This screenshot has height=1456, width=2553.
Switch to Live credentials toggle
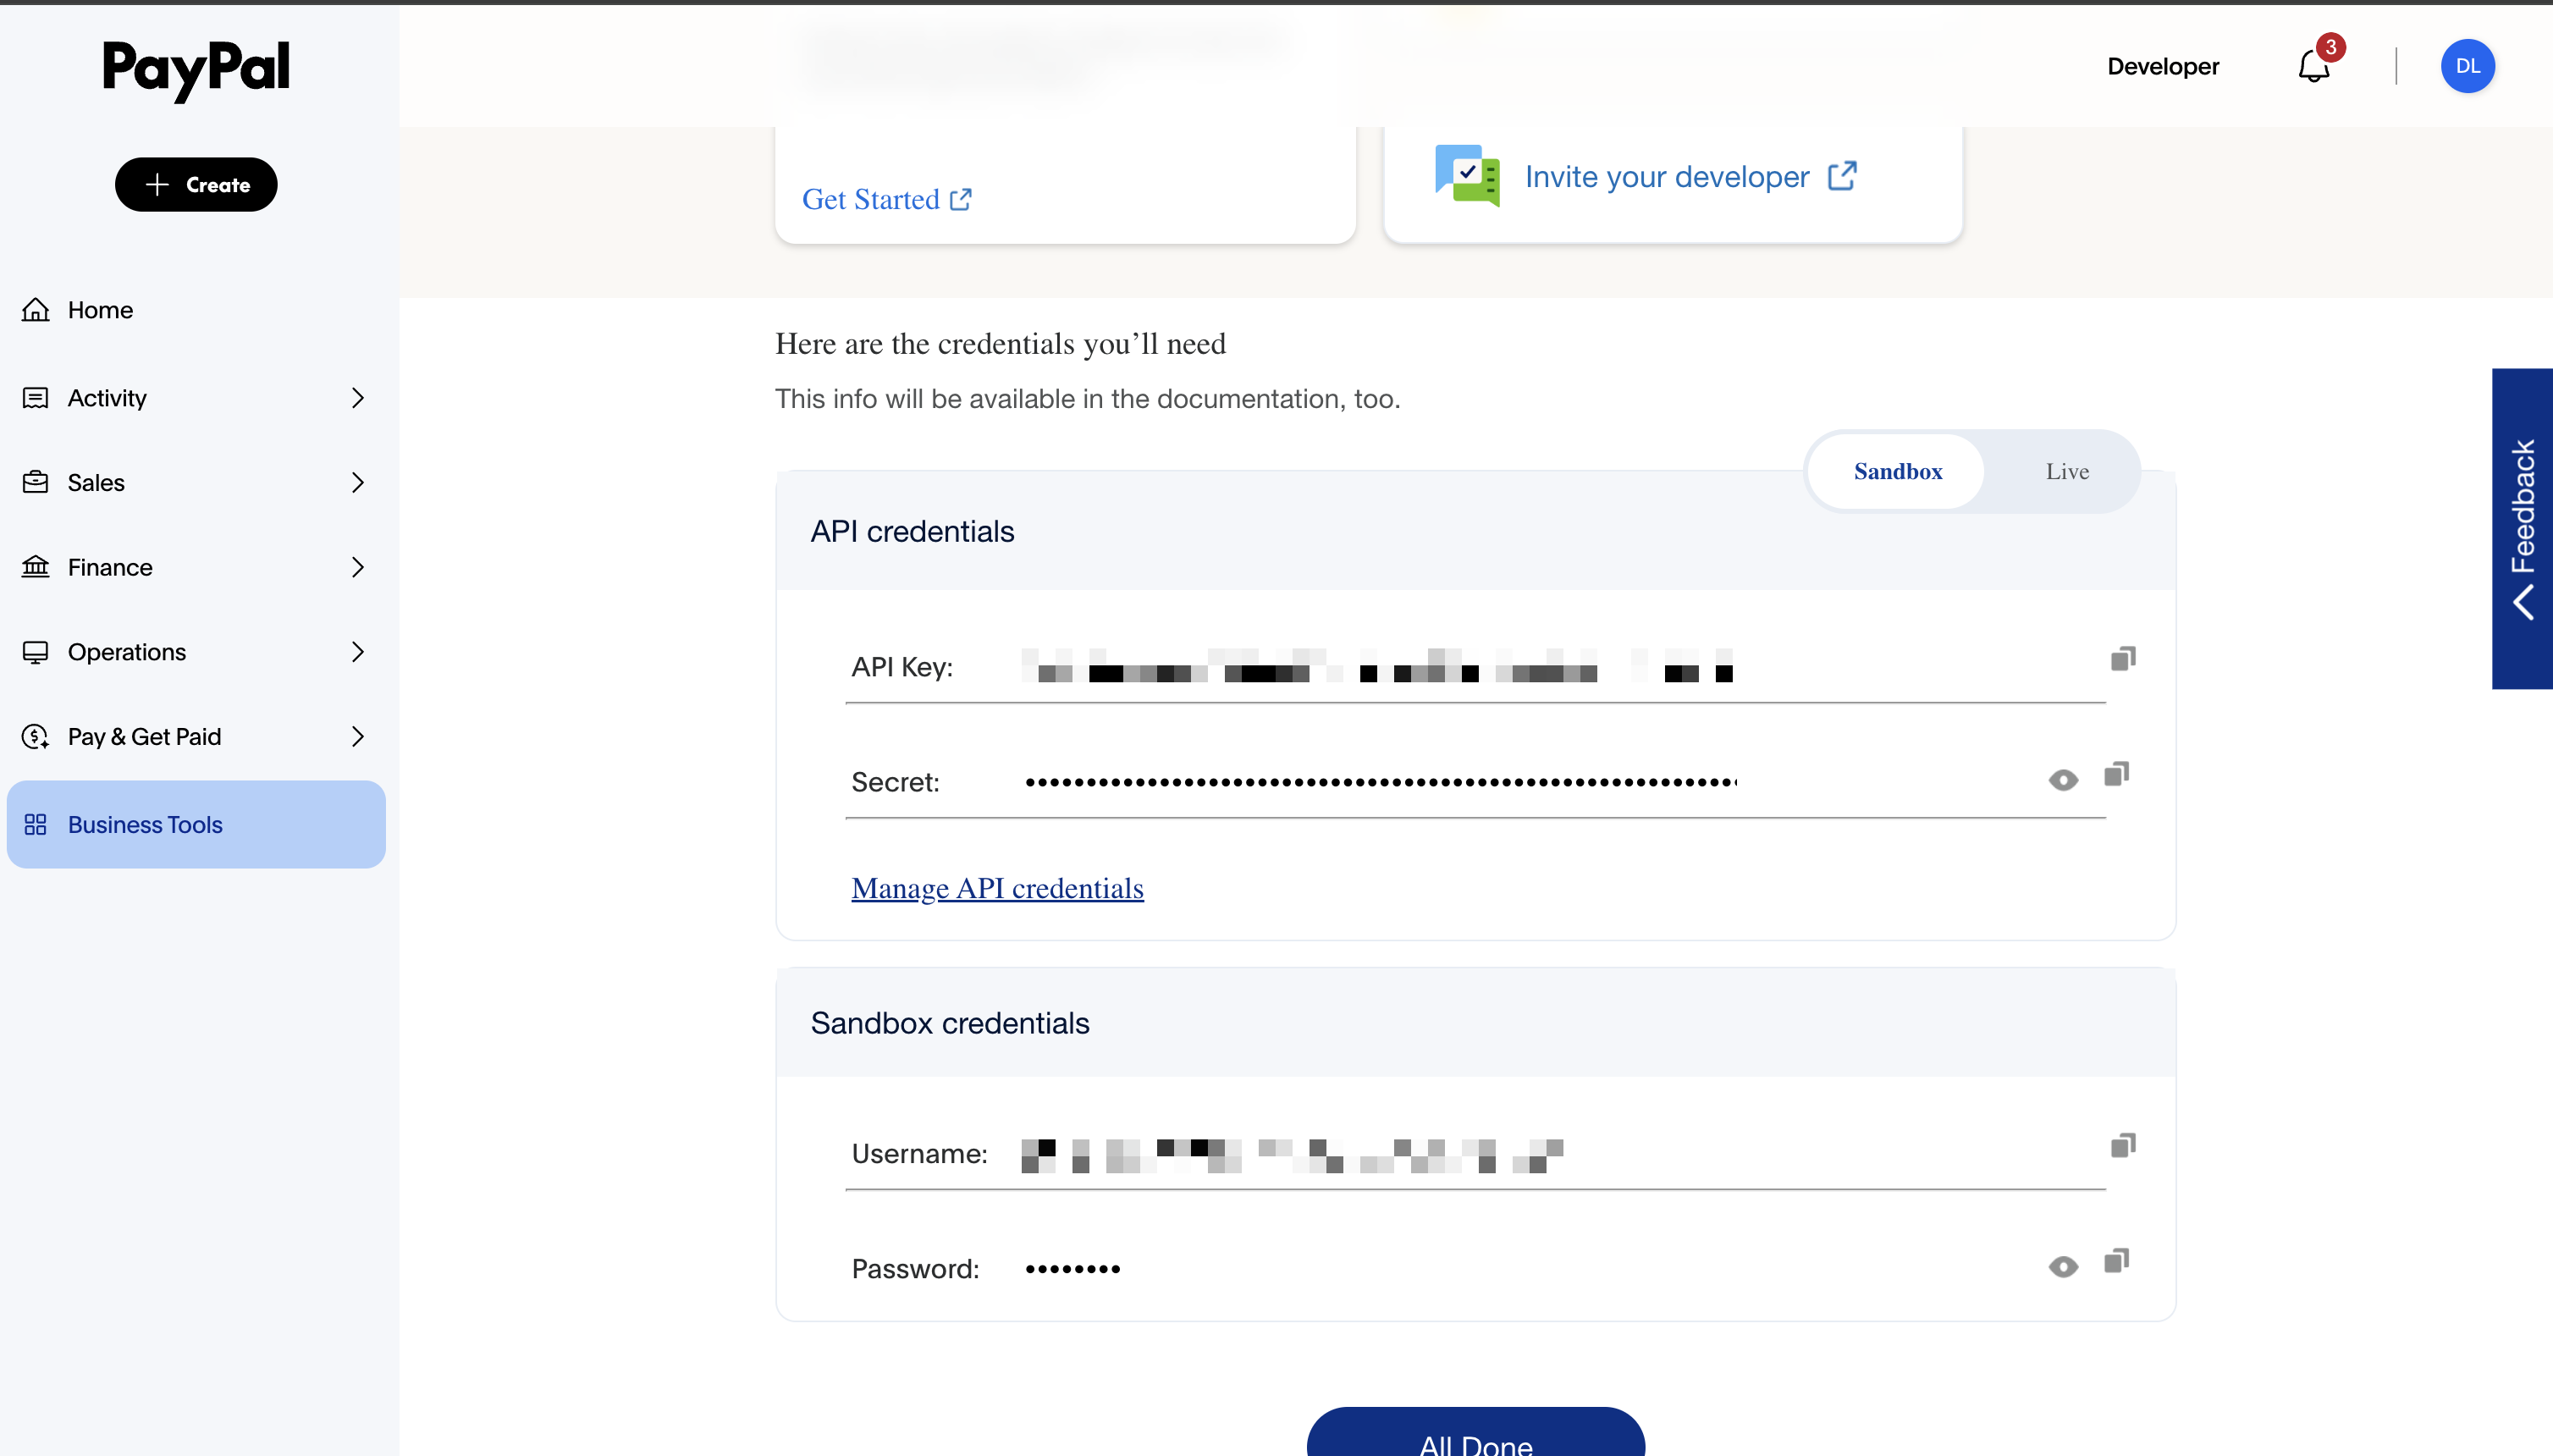pos(2066,472)
